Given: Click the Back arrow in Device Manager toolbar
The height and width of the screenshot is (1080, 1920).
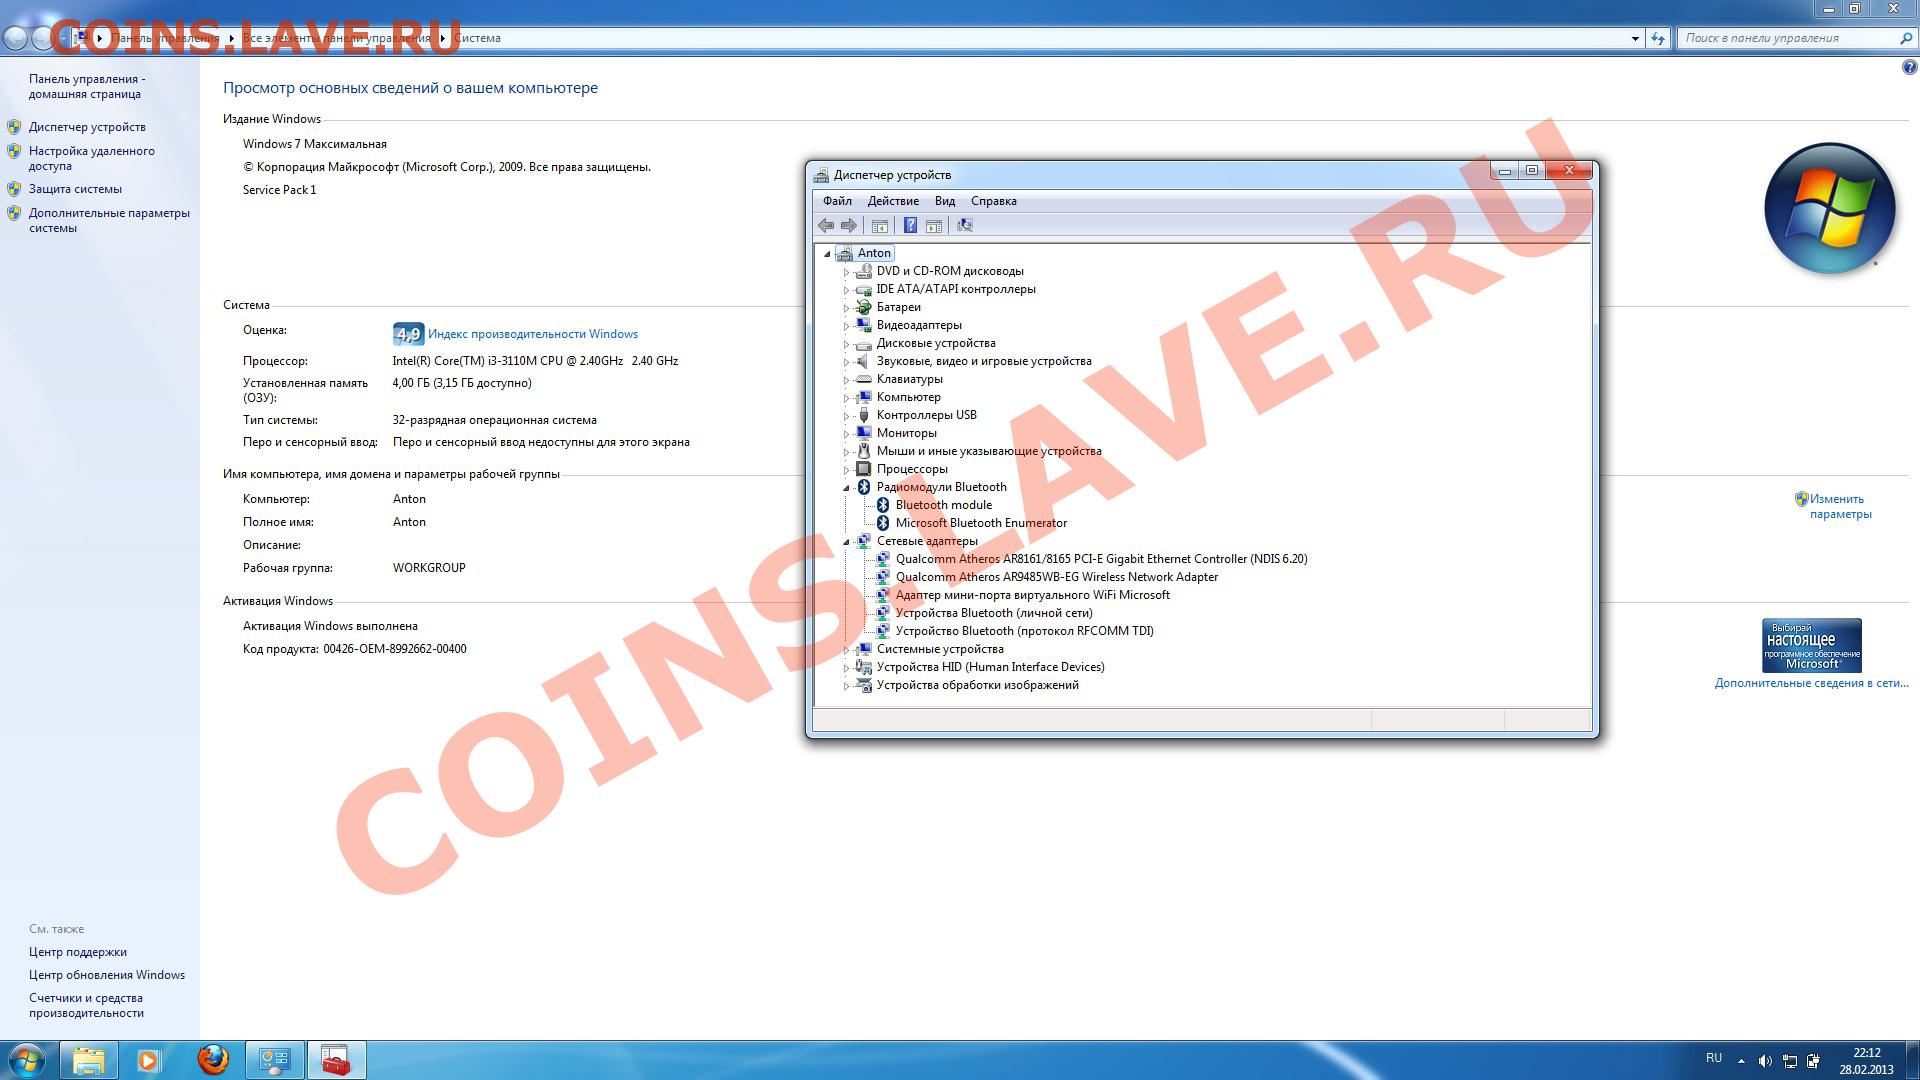Looking at the screenshot, I should (826, 225).
